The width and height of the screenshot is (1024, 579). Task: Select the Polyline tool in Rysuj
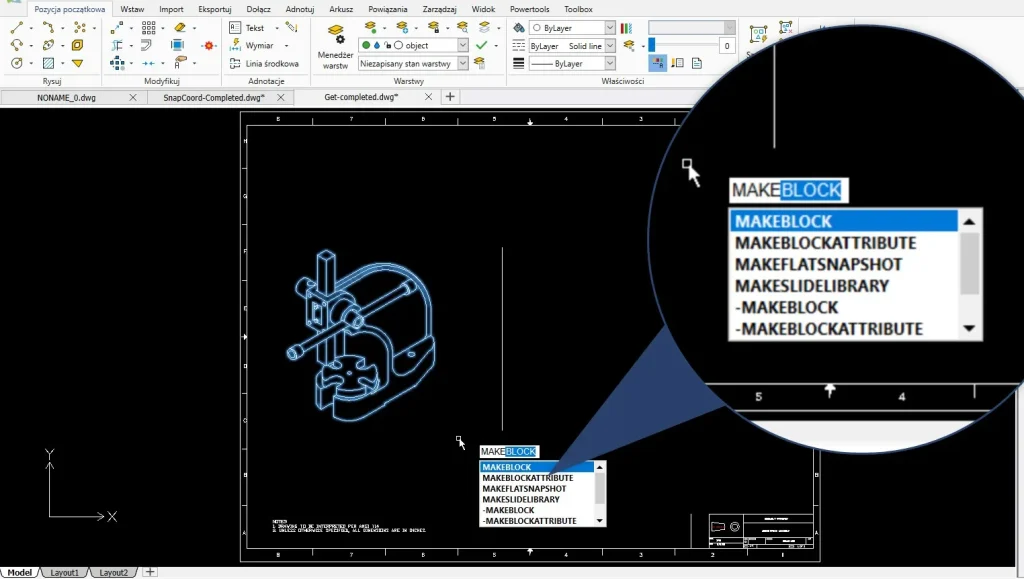pyautogui.click(x=48, y=27)
